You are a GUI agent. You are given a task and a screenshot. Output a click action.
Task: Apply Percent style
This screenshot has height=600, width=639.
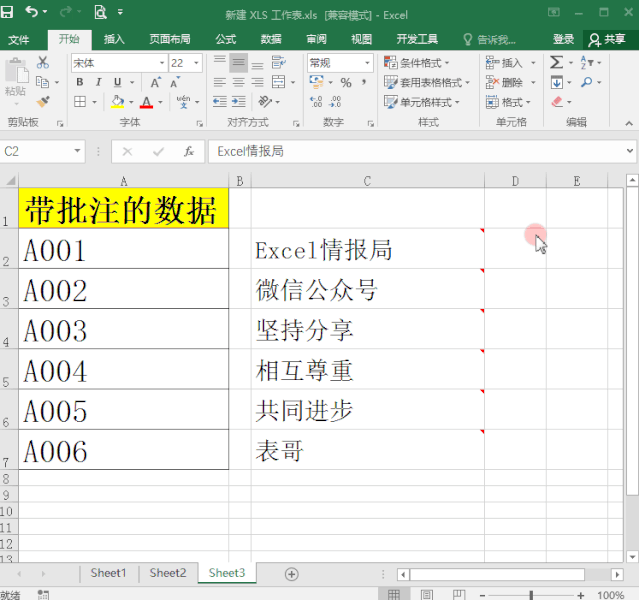pos(346,83)
